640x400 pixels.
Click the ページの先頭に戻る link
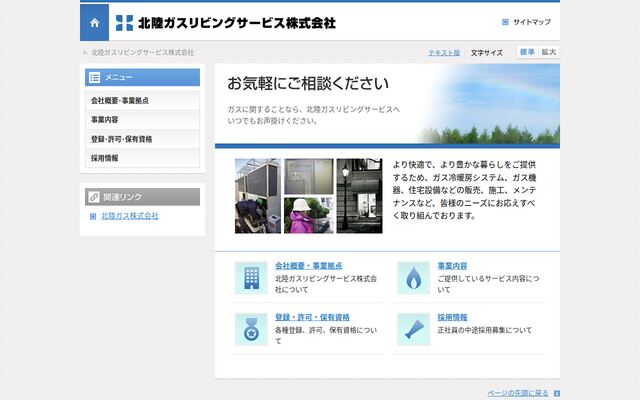[x=518, y=393]
